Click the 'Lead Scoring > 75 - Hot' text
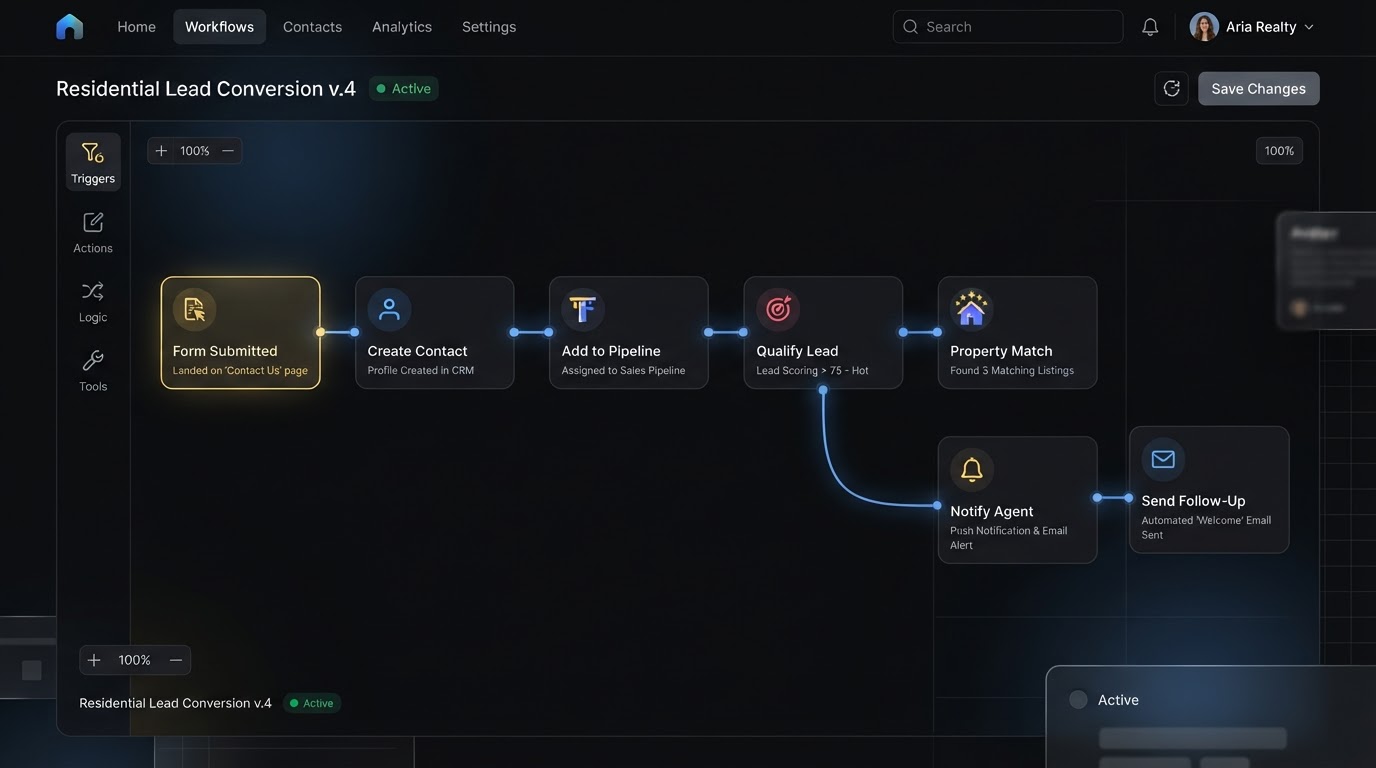 click(812, 370)
